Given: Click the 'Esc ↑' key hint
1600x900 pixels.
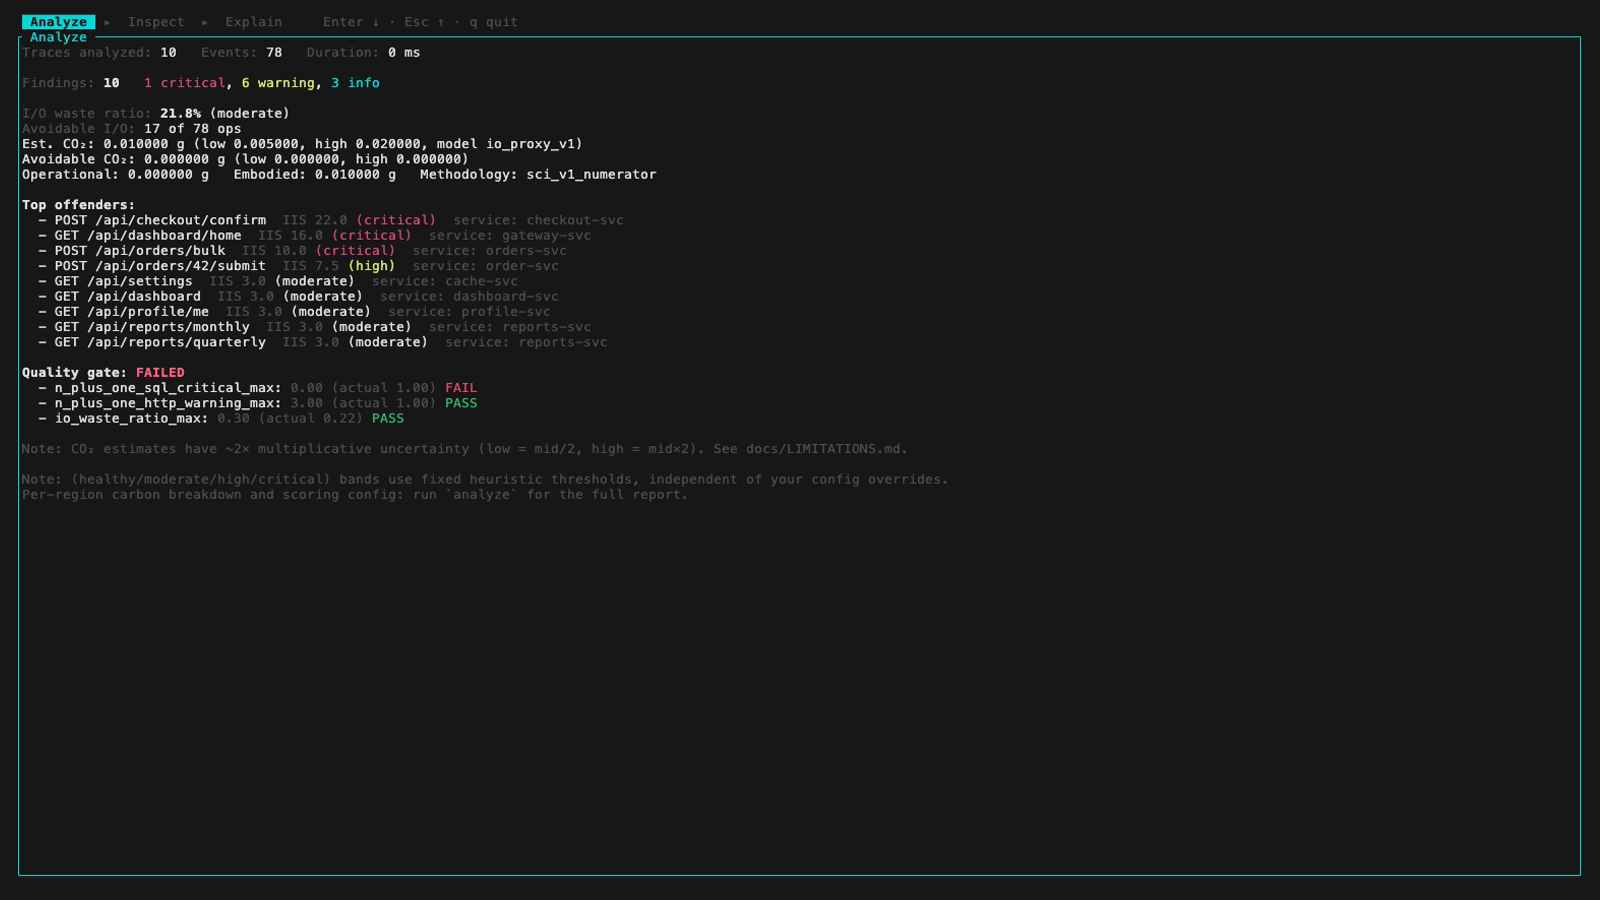Looking at the screenshot, I should click(x=424, y=22).
